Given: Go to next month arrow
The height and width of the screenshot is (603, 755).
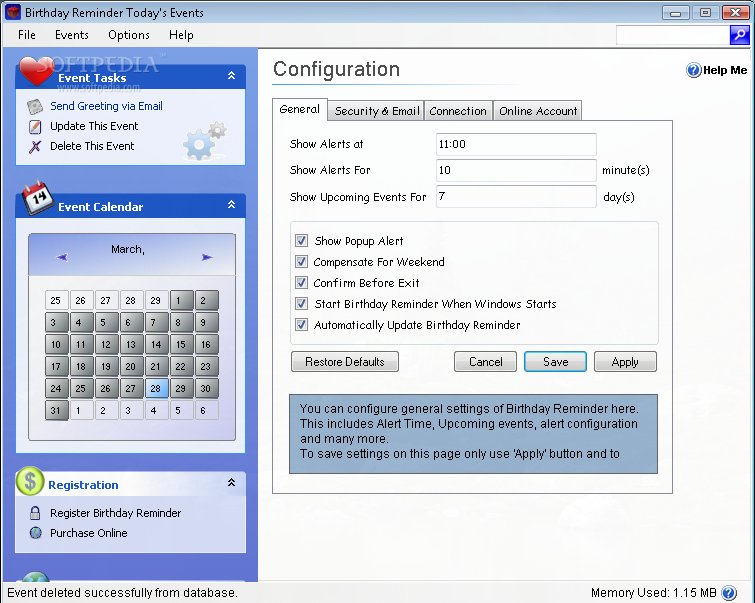Looking at the screenshot, I should (207, 257).
